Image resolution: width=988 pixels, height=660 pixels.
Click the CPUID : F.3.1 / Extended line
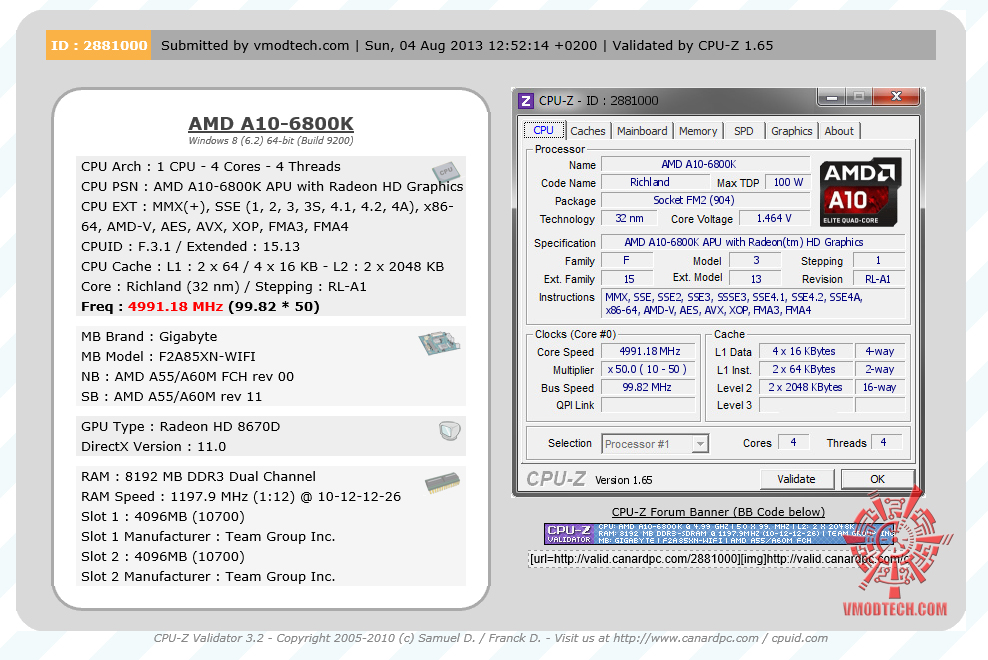pyautogui.click(x=190, y=246)
